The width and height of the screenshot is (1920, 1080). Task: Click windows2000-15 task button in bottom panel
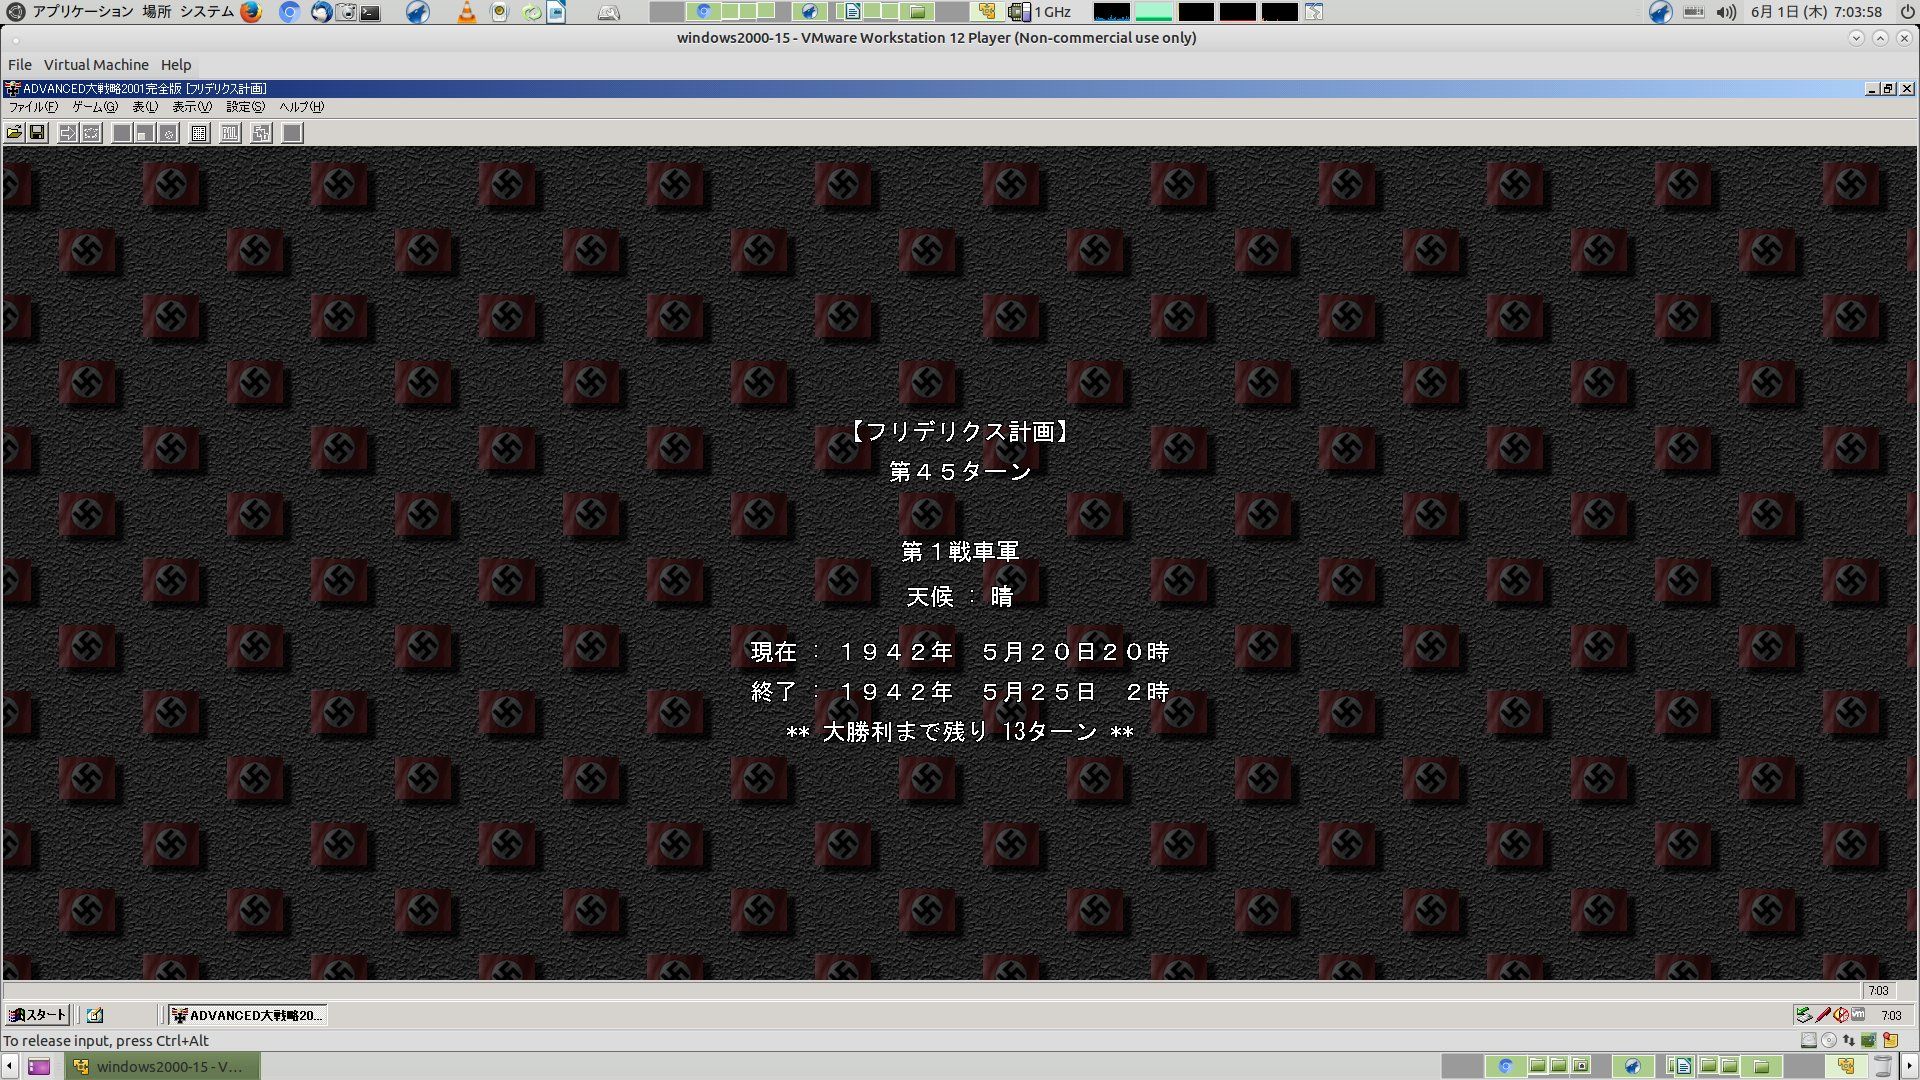tap(163, 1066)
